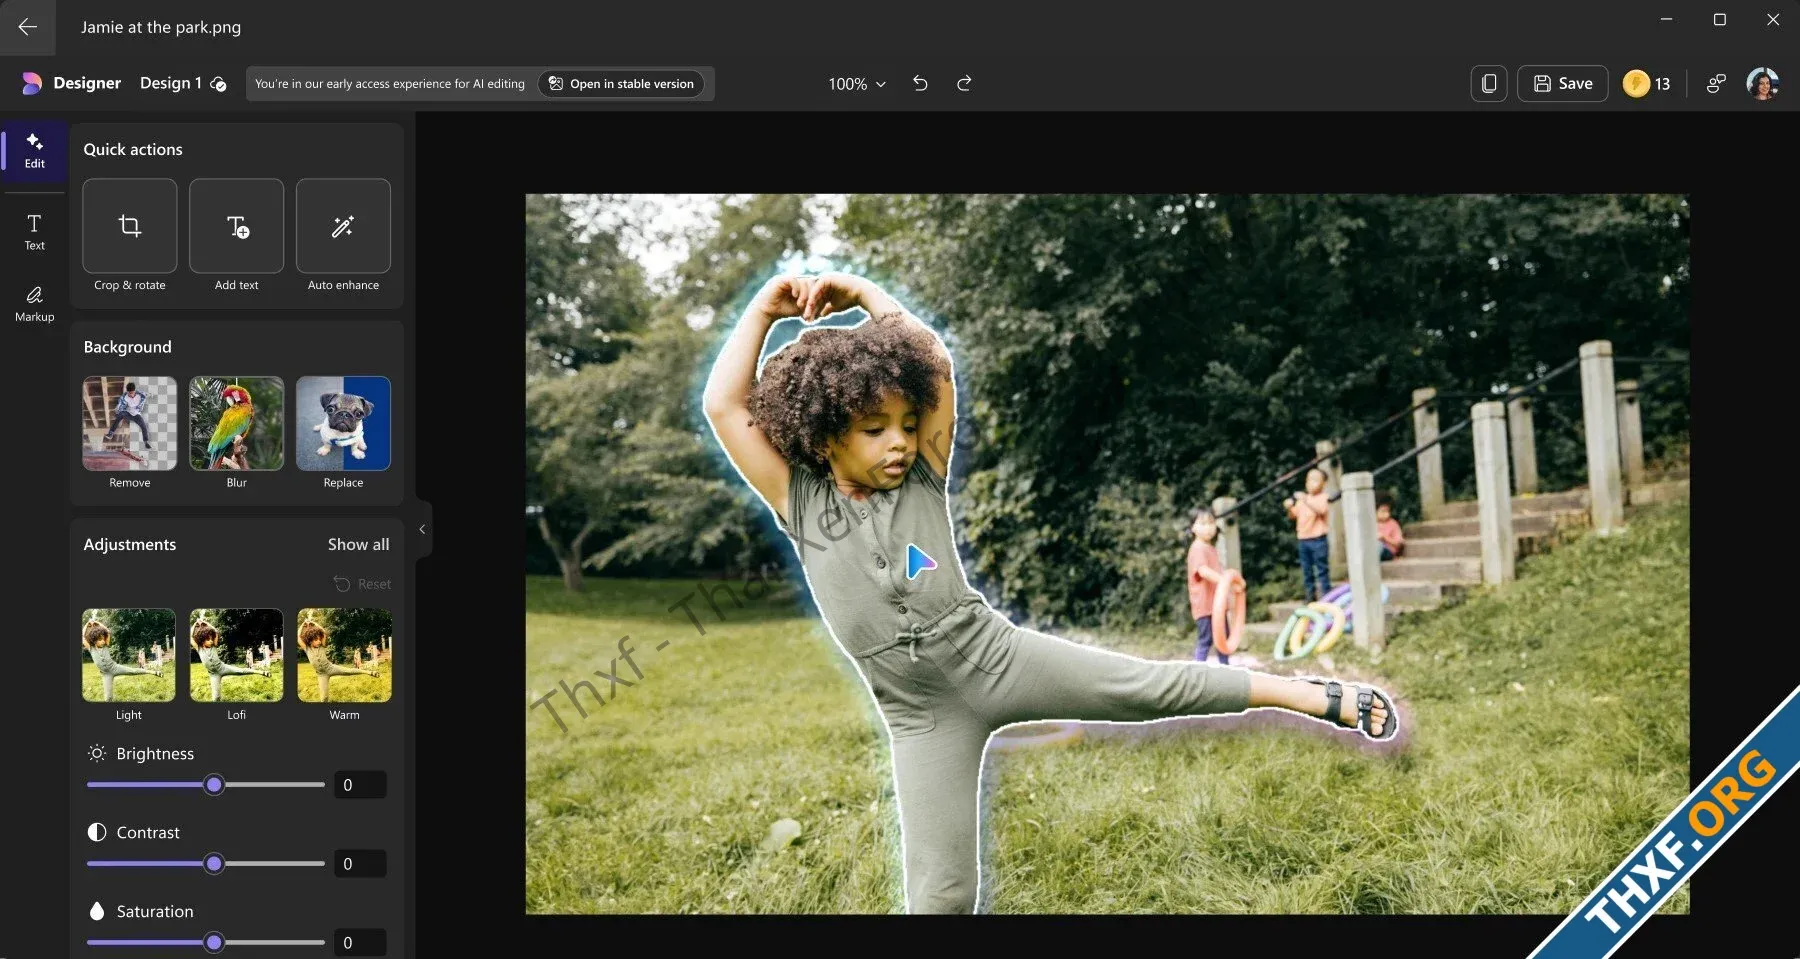Click Show all adjustments
Viewport: 1800px width, 959px height.
coord(358,544)
